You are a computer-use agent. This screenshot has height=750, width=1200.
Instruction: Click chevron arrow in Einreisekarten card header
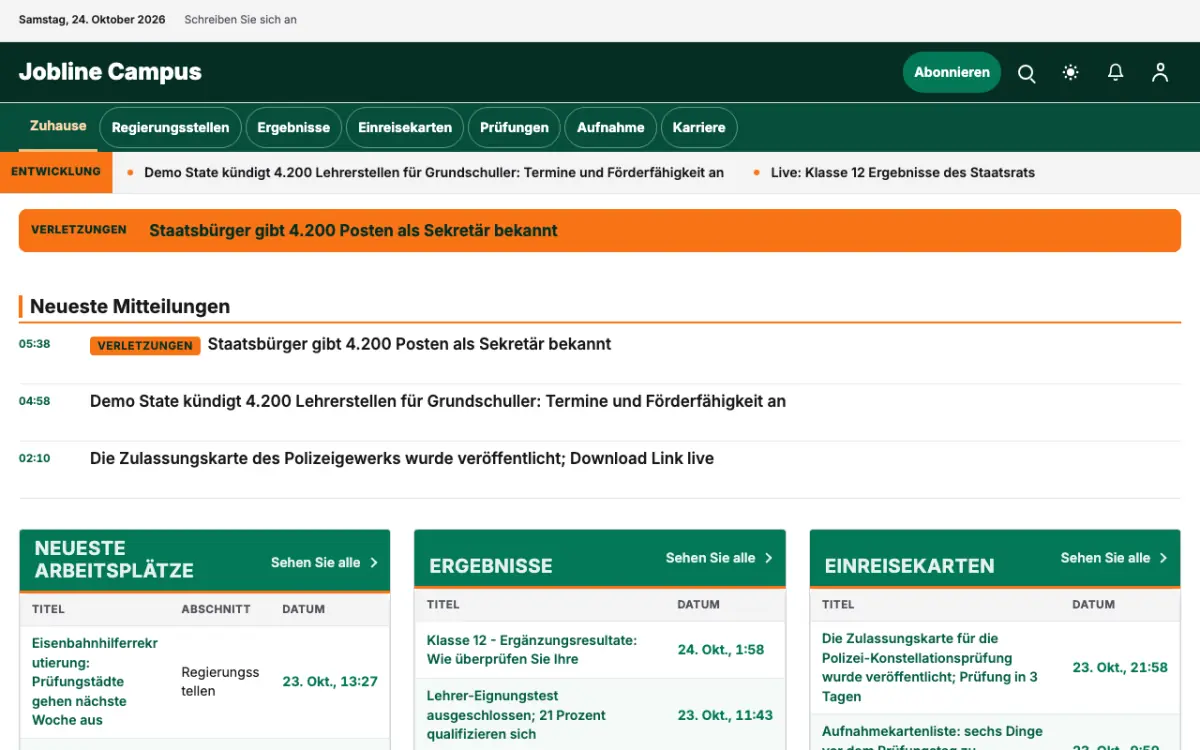click(1164, 558)
